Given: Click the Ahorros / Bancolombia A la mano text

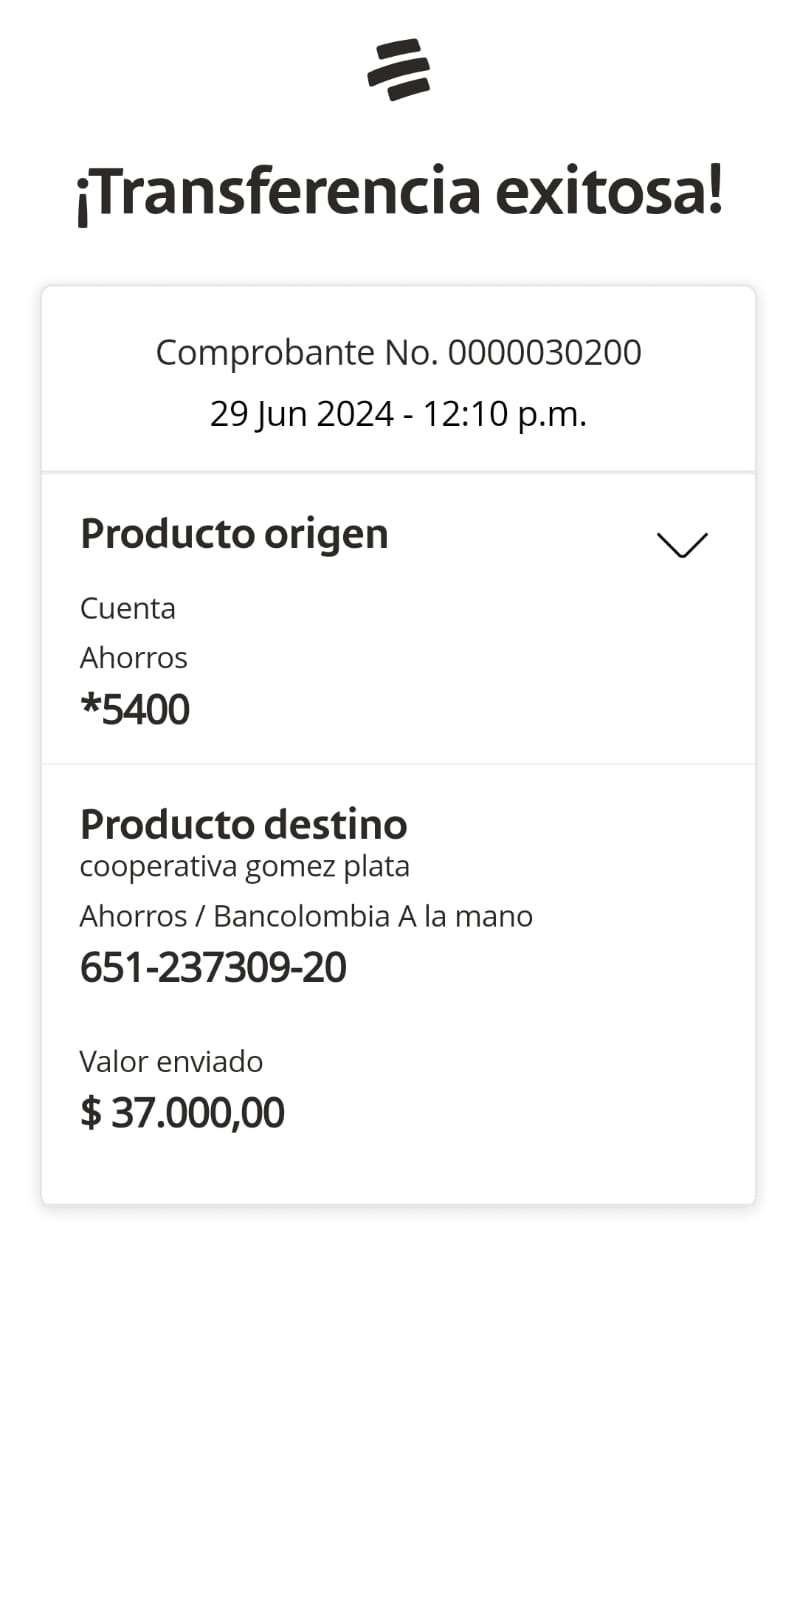Looking at the screenshot, I should pyautogui.click(x=306, y=916).
